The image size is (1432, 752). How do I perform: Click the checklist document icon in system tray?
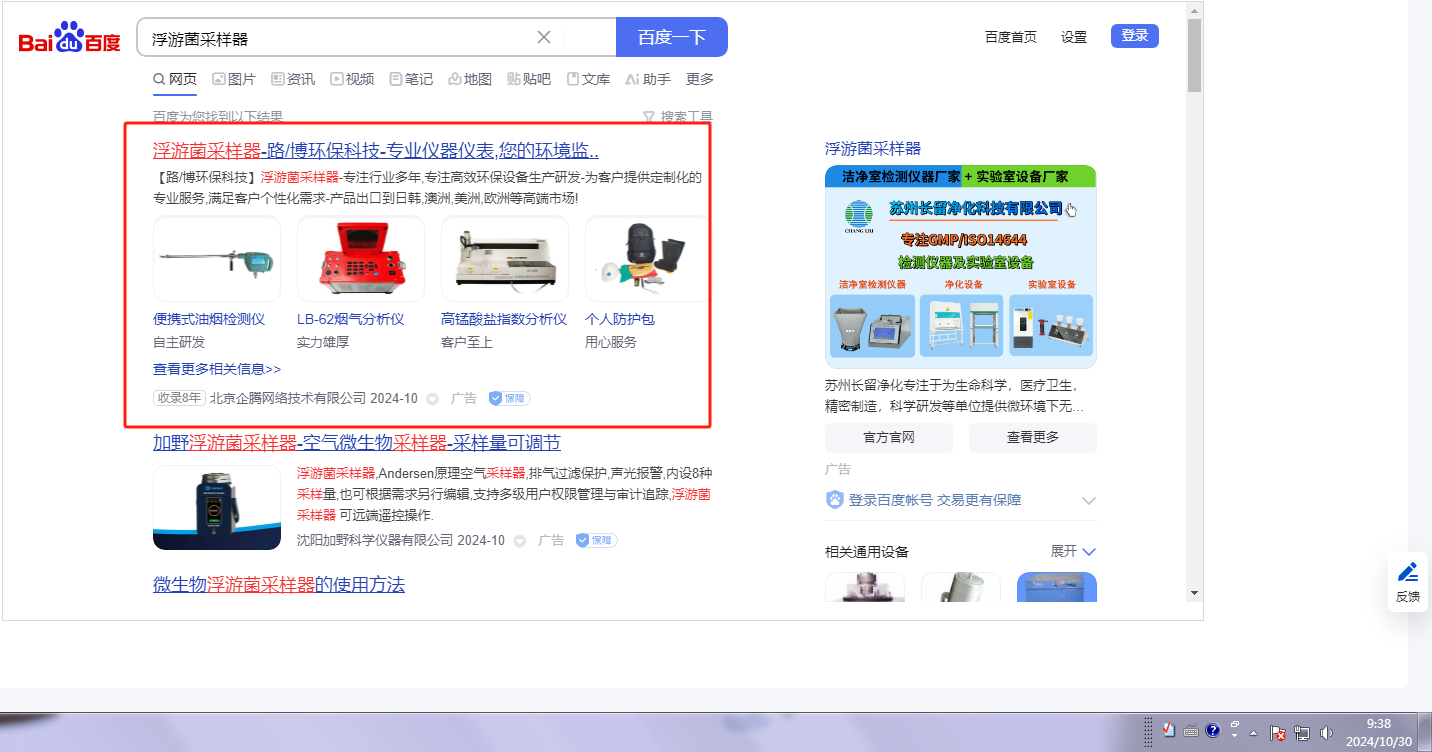(1169, 731)
